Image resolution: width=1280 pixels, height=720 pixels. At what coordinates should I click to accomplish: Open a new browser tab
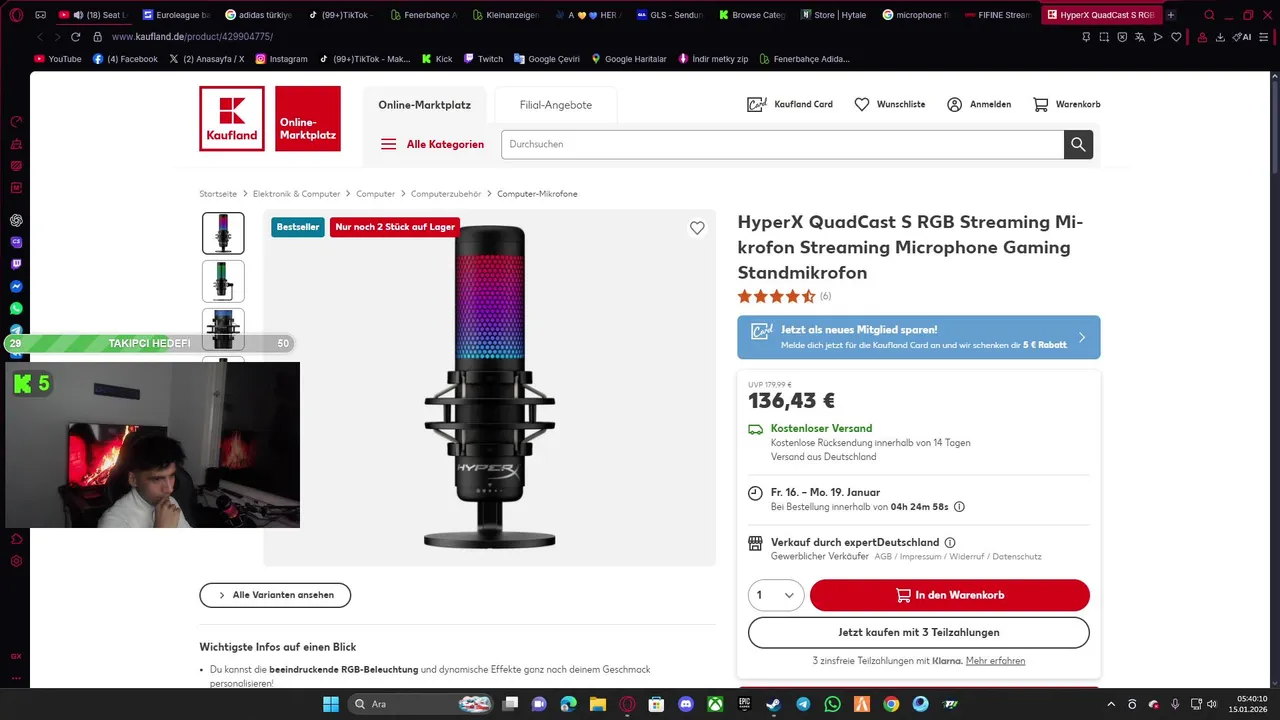(1171, 15)
